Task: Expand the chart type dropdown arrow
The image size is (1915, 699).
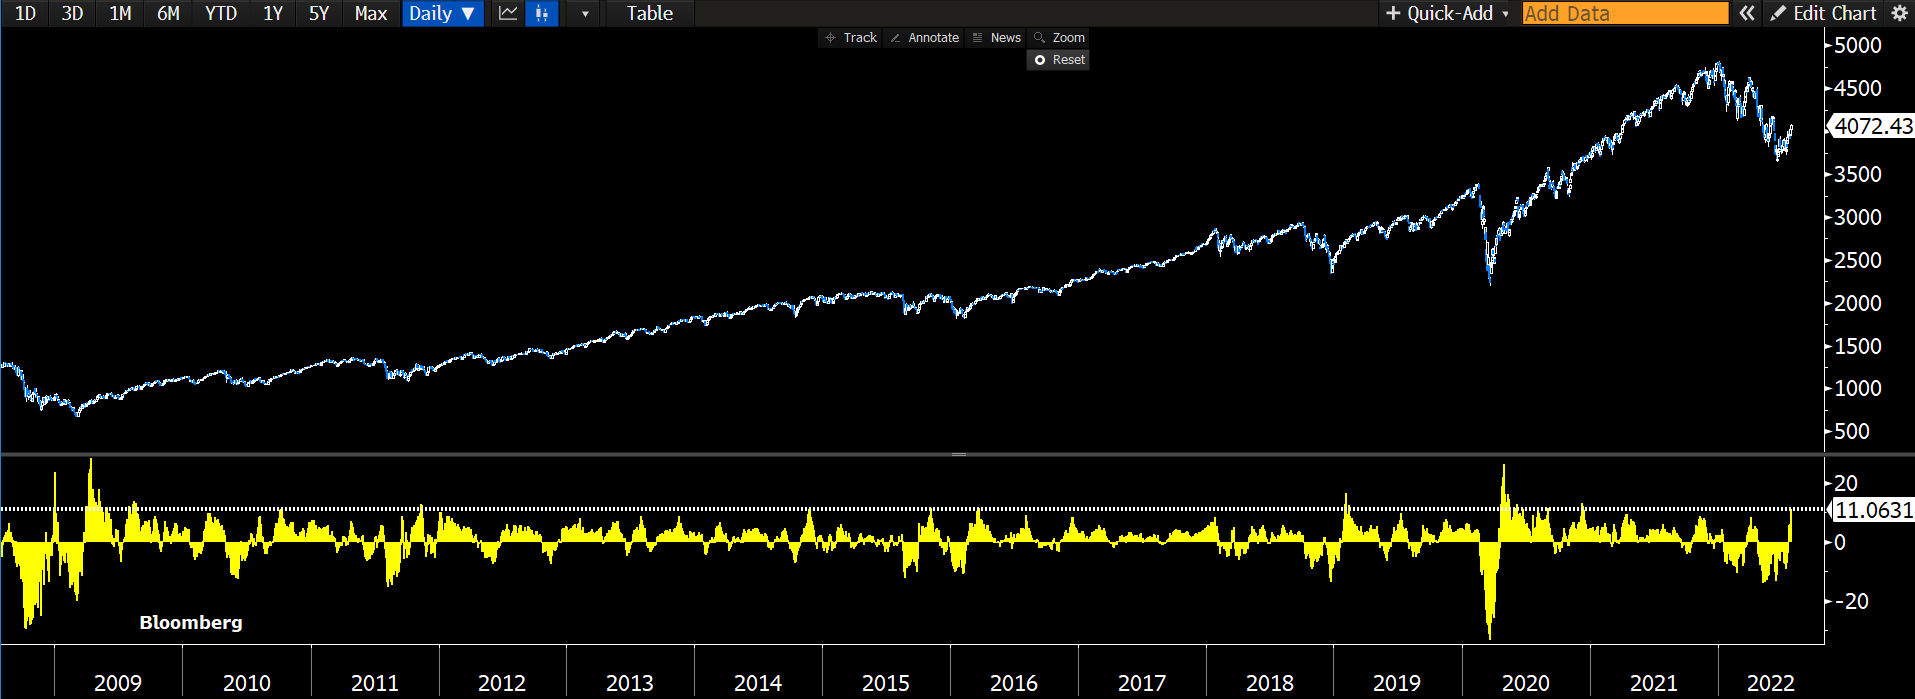Action: coord(585,13)
